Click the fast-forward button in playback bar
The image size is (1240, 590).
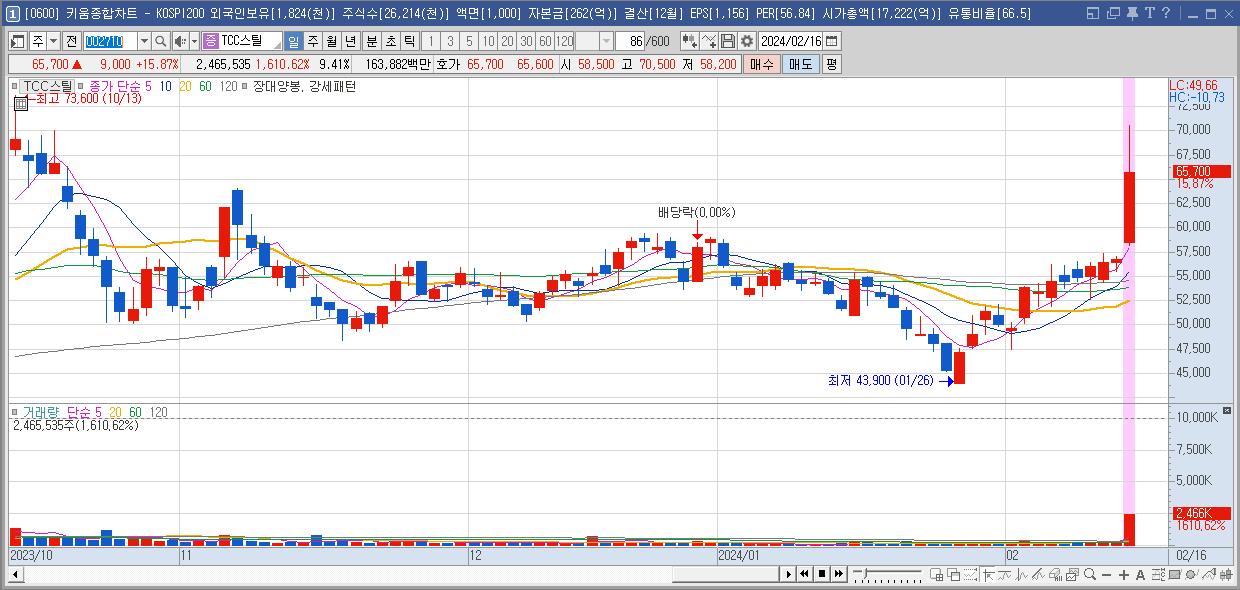839,574
